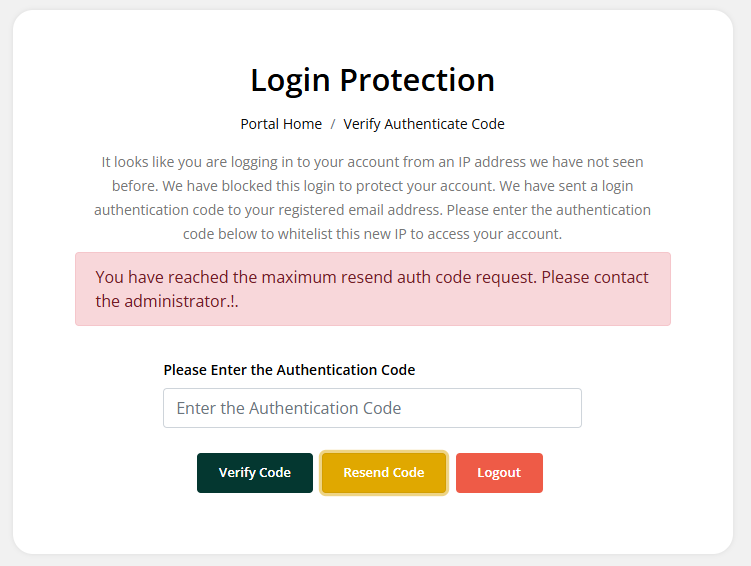
Task: Click "It looks like you are logging in" line
Action: pos(215,161)
